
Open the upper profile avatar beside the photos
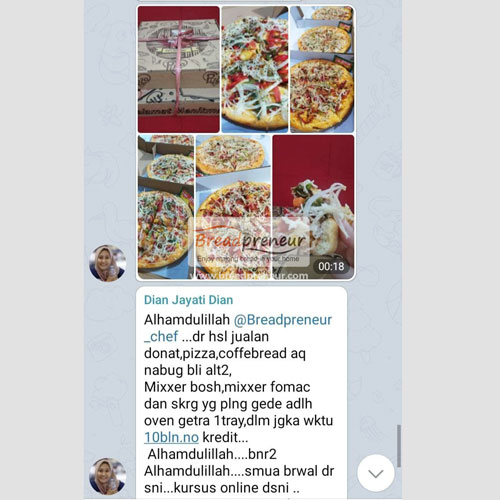click(x=108, y=263)
